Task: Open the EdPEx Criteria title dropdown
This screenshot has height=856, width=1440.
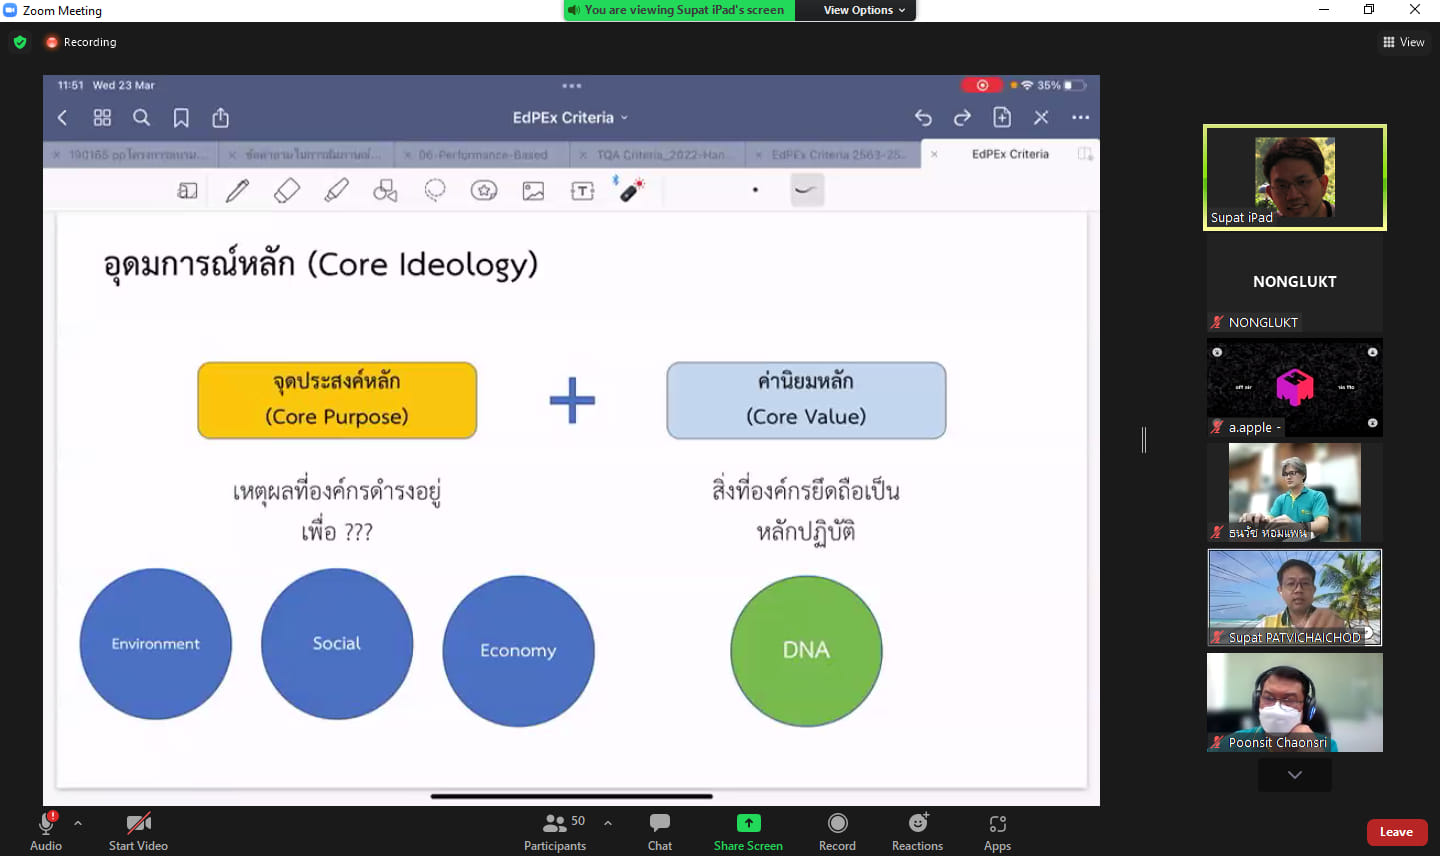Action: point(571,118)
